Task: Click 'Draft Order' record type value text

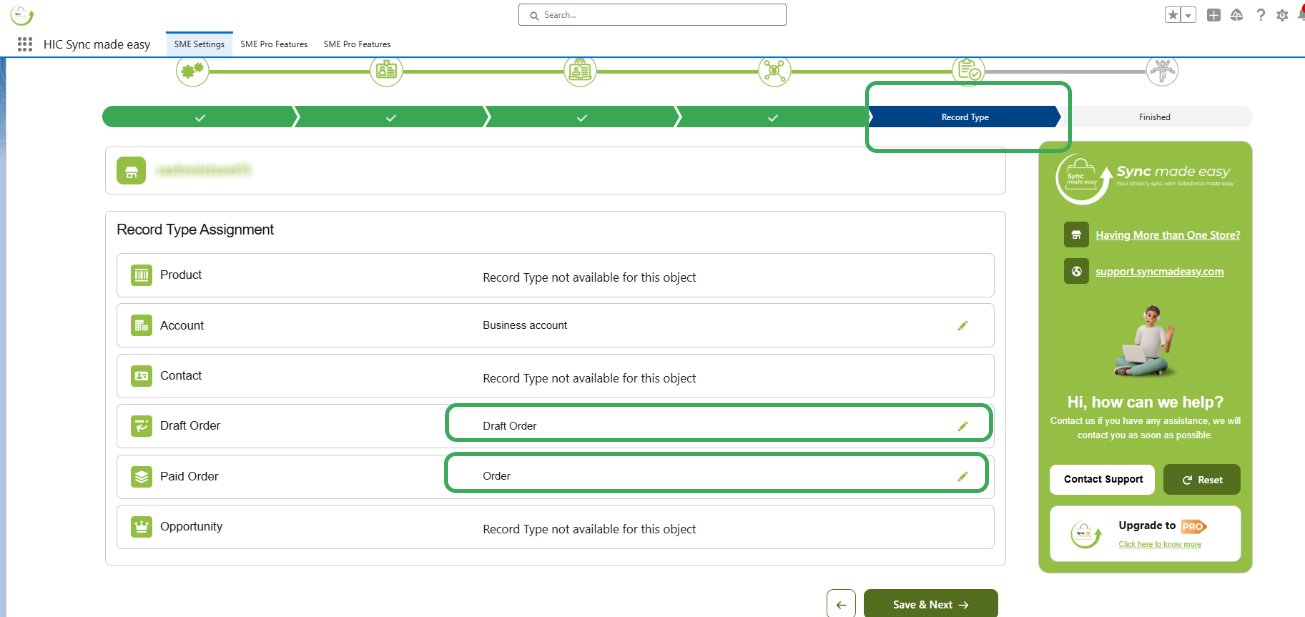Action: coord(510,426)
